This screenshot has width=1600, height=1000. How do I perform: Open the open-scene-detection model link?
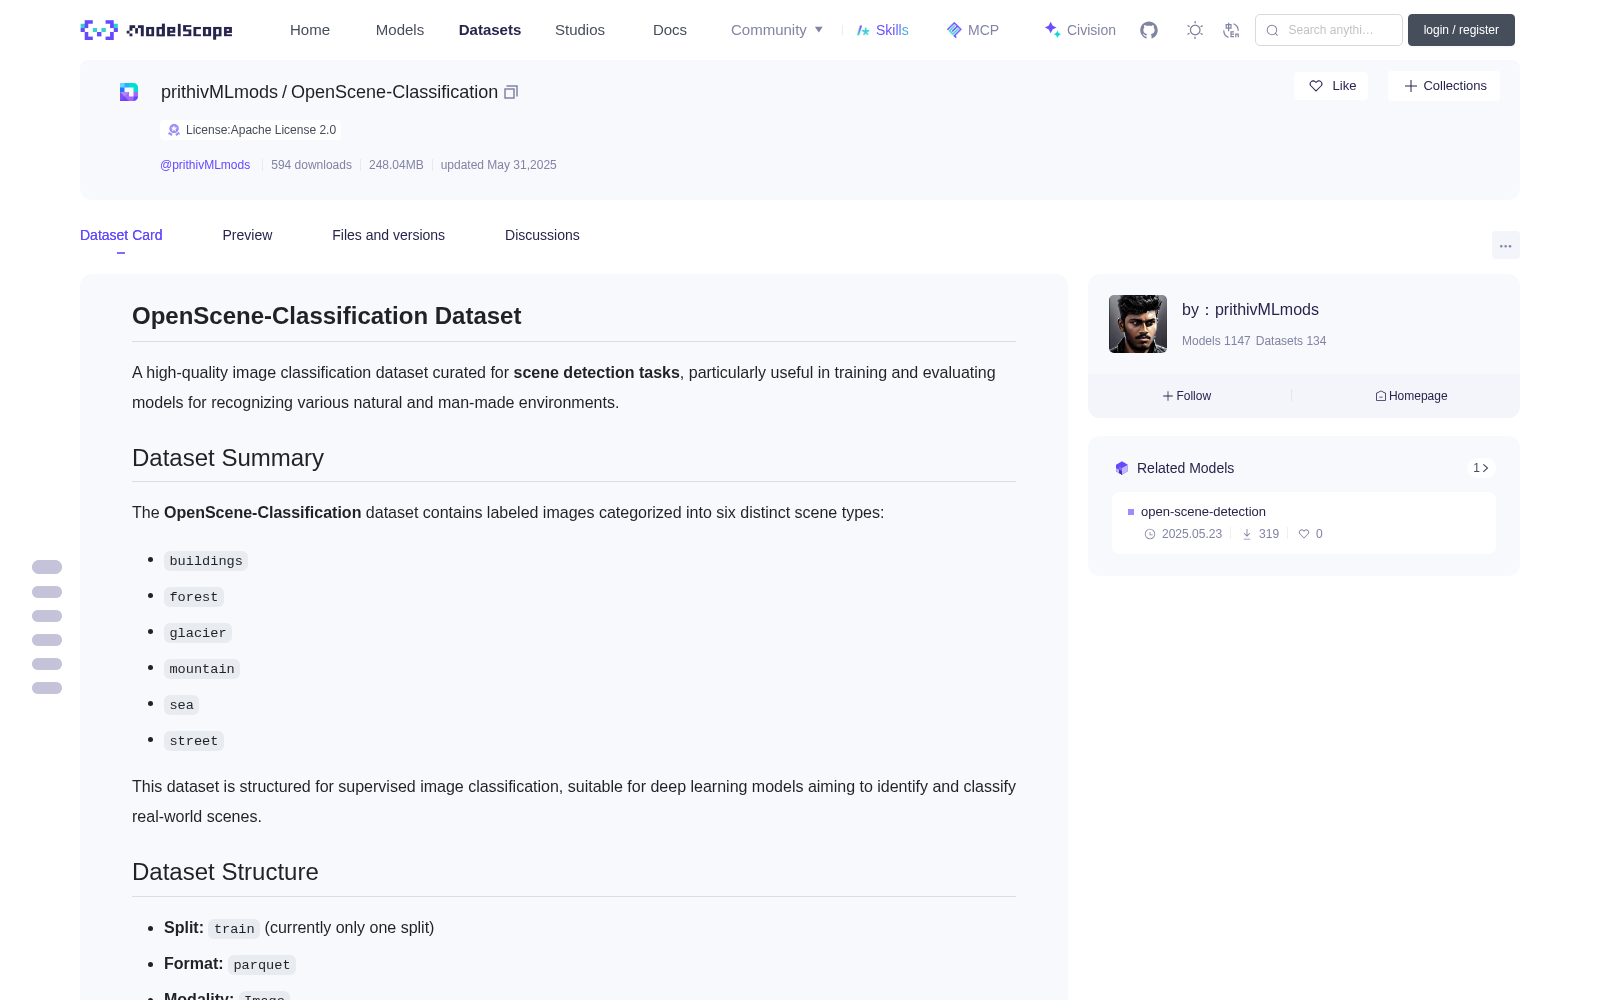pos(1203,512)
